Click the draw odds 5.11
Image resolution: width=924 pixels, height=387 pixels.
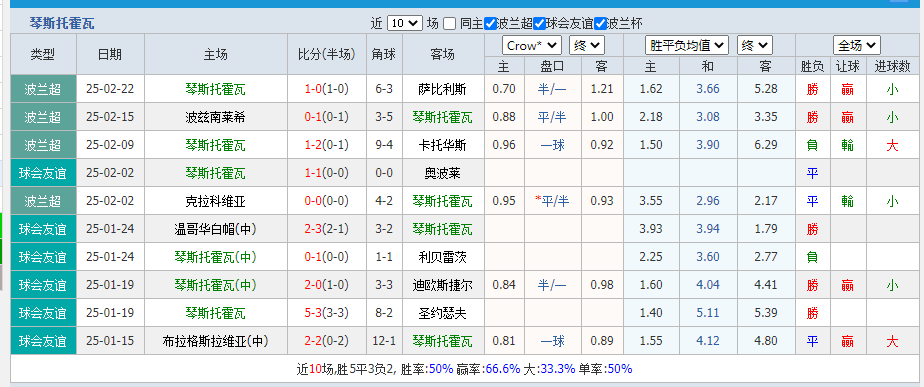[708, 313]
